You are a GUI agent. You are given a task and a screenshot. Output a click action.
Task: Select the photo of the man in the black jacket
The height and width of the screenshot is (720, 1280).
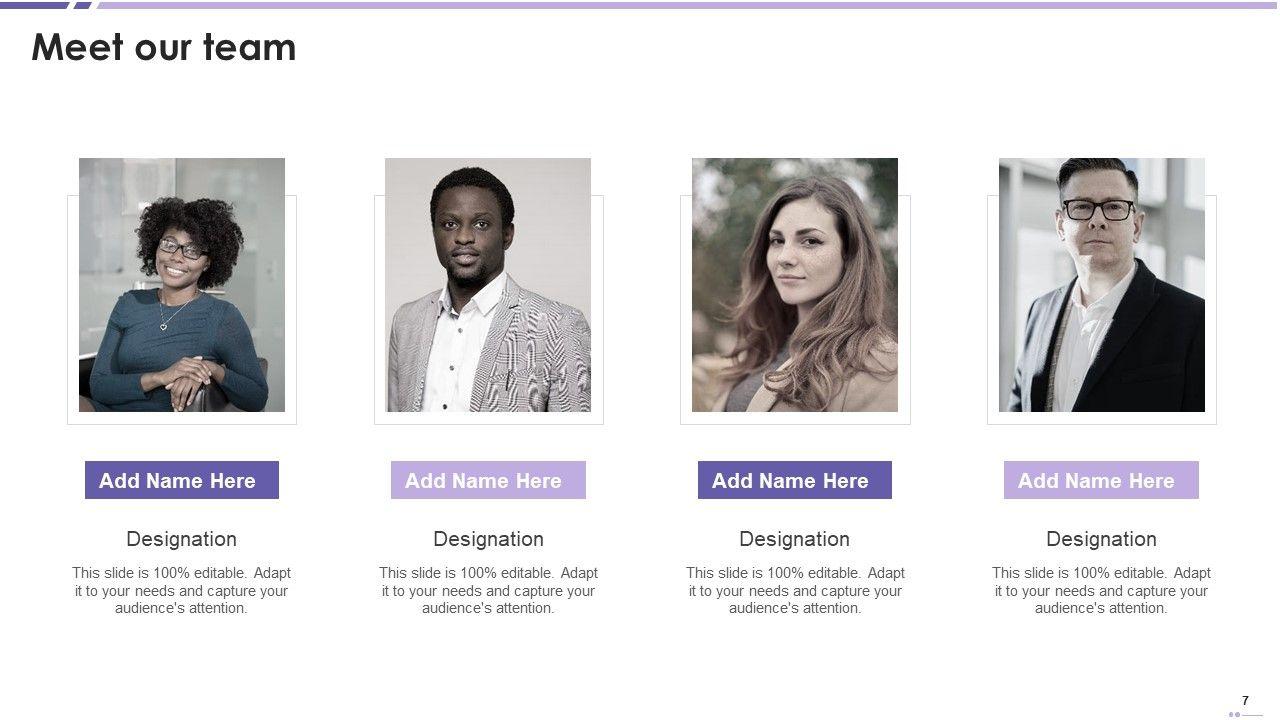pos(1102,285)
